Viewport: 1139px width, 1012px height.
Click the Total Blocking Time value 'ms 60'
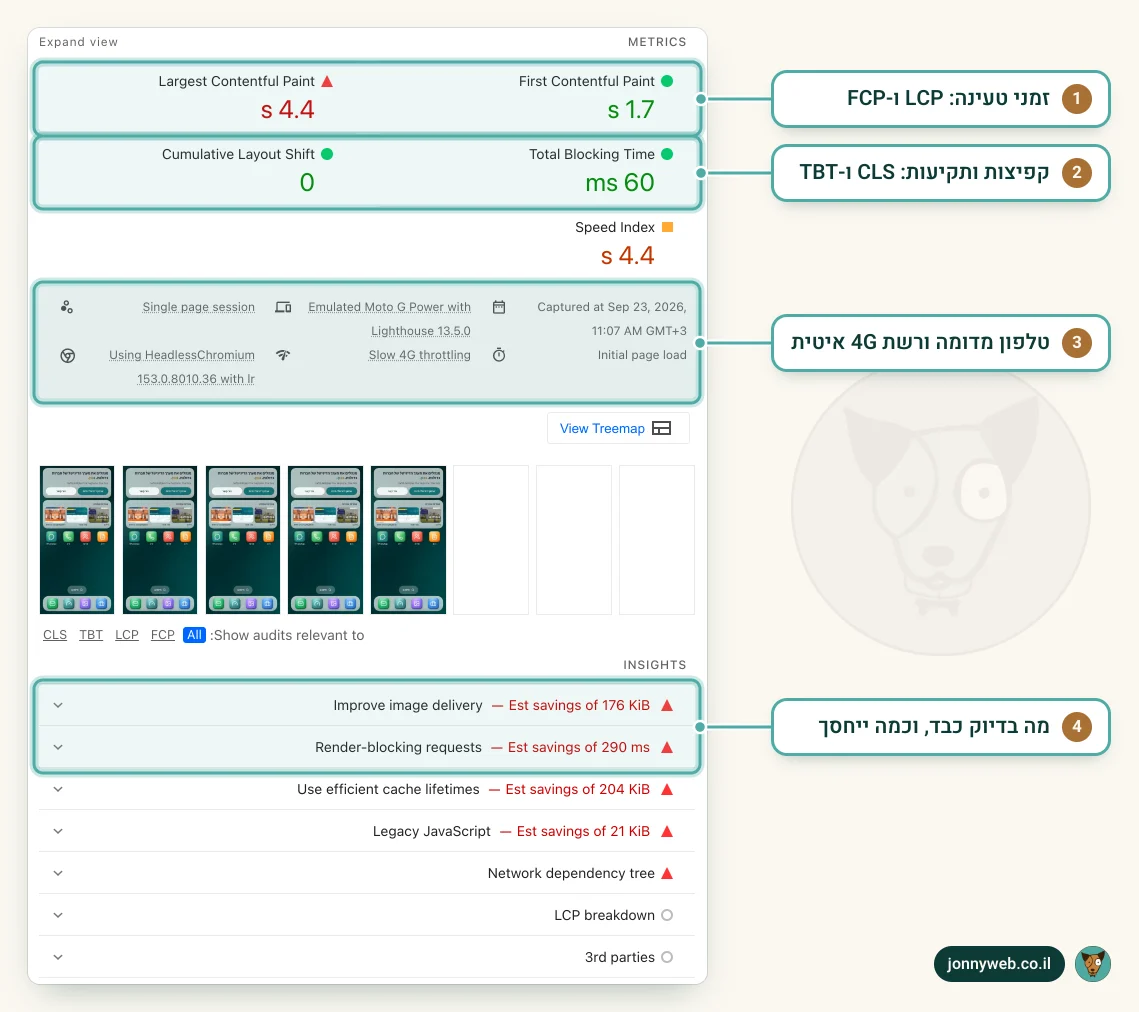[x=620, y=182]
